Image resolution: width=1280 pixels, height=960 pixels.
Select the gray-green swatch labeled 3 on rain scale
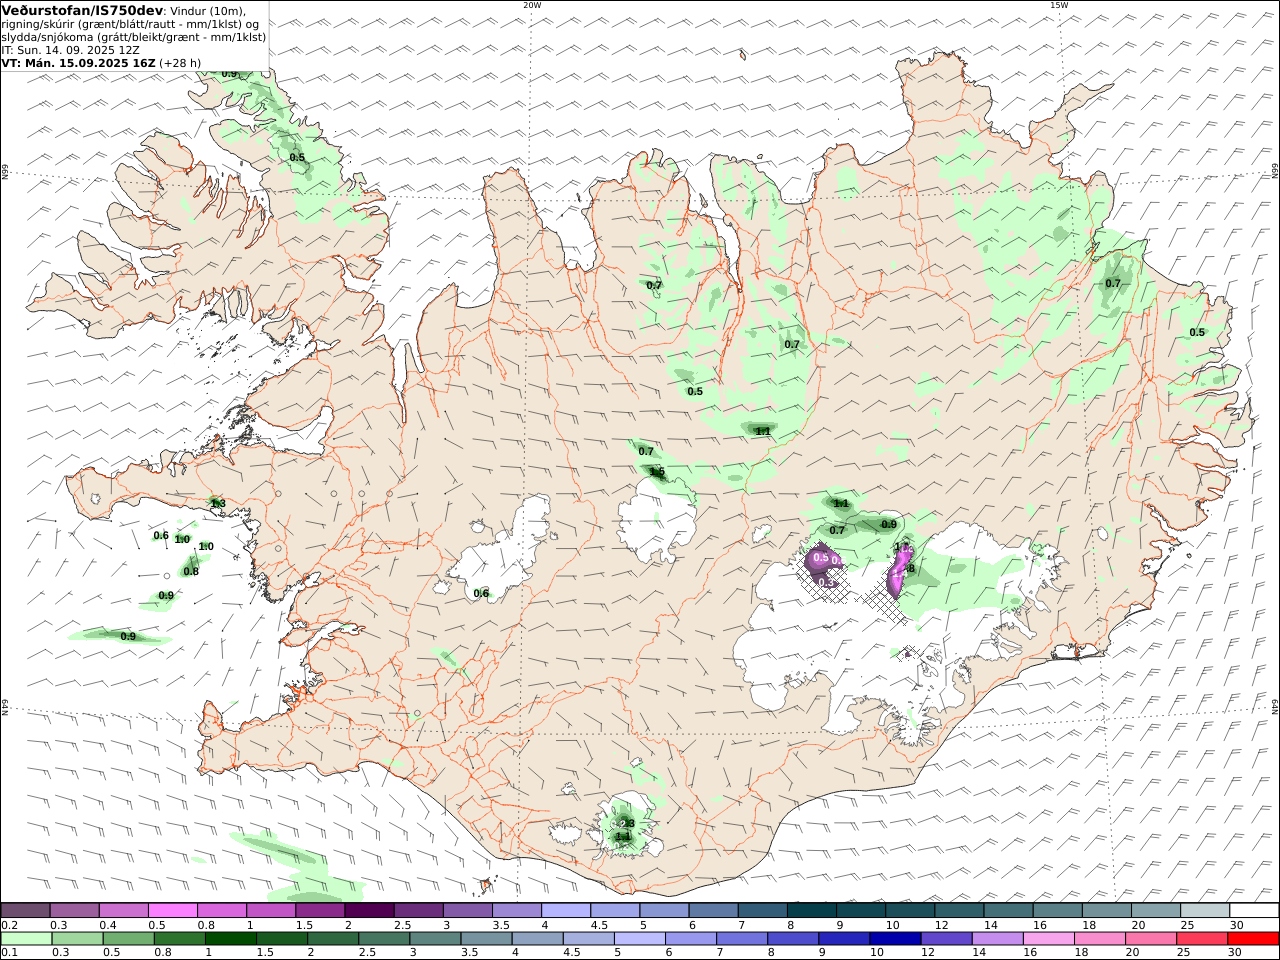(x=436, y=939)
